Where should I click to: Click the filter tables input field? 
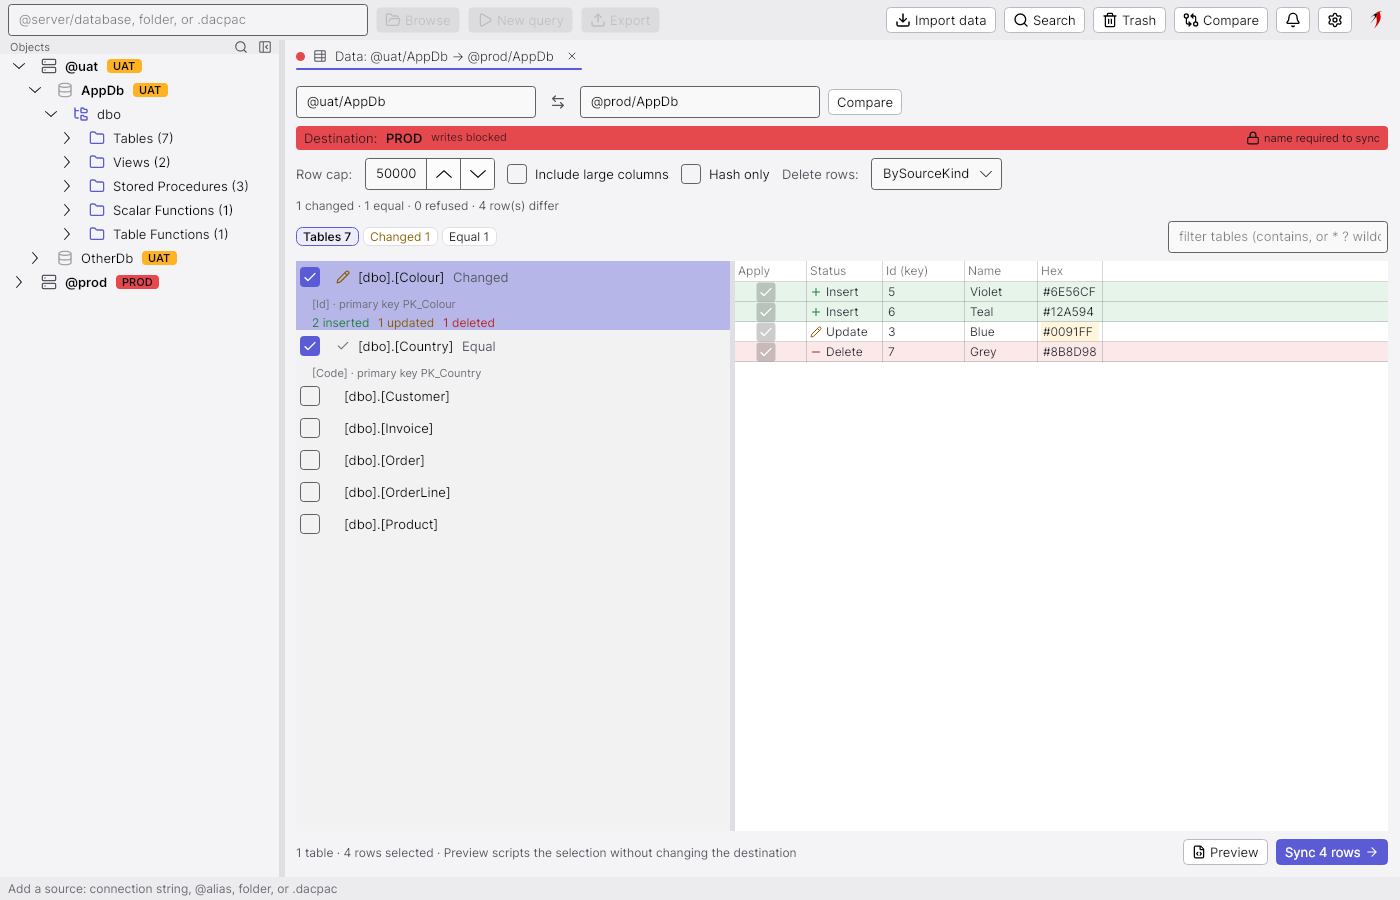pyautogui.click(x=1278, y=237)
